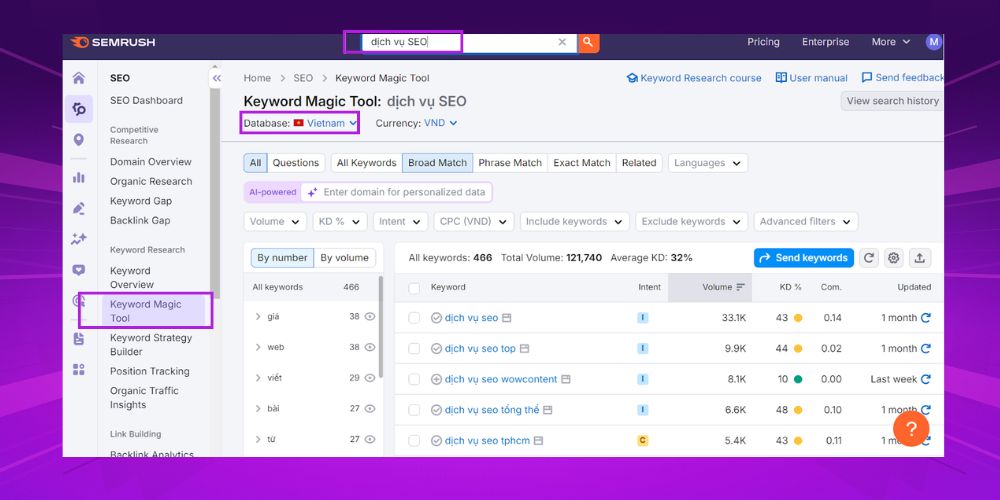This screenshot has width=1000, height=500.
Task: Open SERP icon next to dịch vụ seo tphcm
Action: tap(538, 441)
